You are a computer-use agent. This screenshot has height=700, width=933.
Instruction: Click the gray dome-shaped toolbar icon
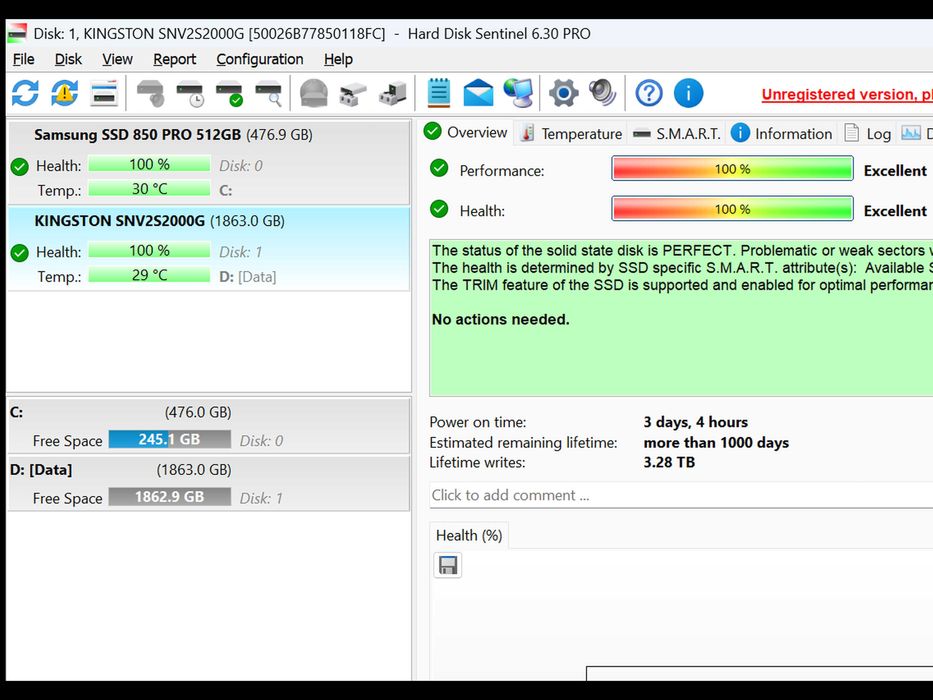point(314,93)
